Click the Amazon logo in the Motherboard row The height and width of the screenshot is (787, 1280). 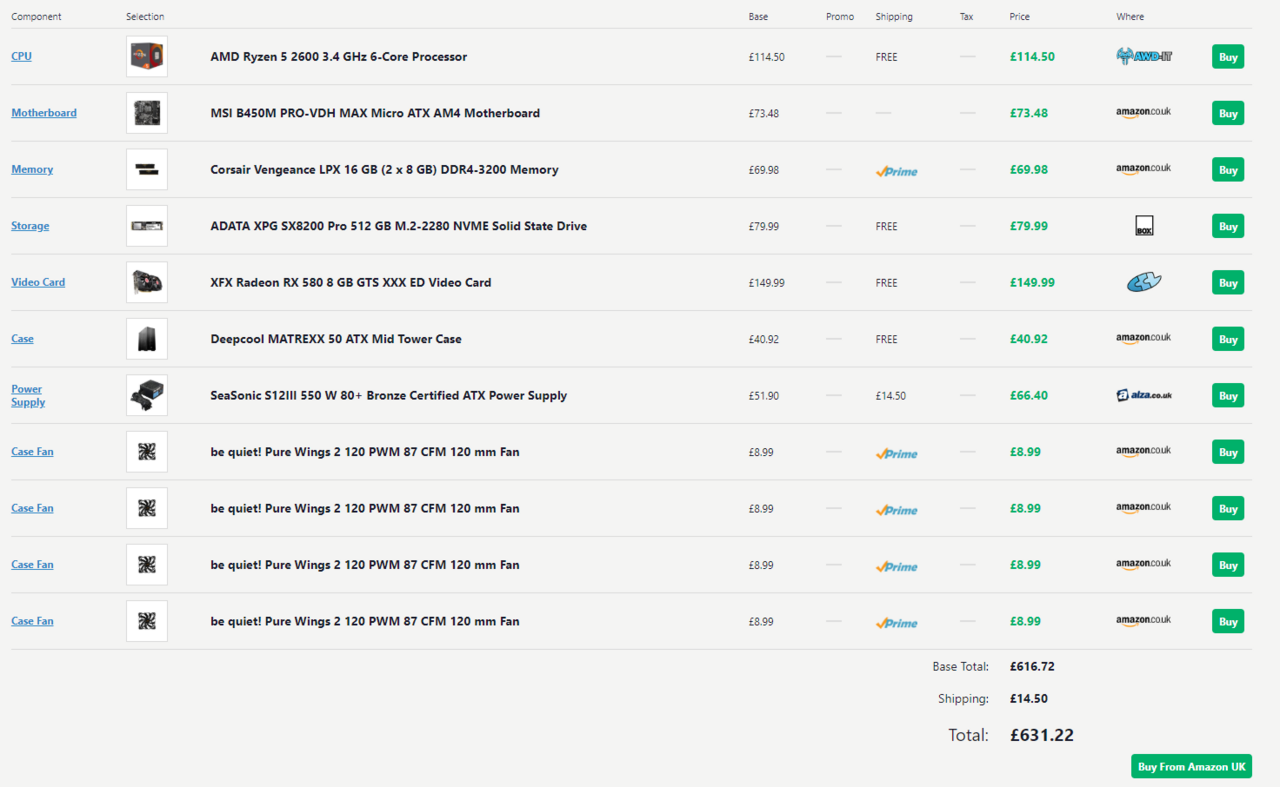click(x=1143, y=113)
